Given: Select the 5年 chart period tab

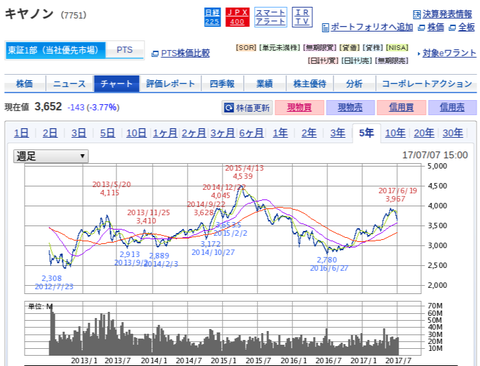Looking at the screenshot, I should click(366, 133).
